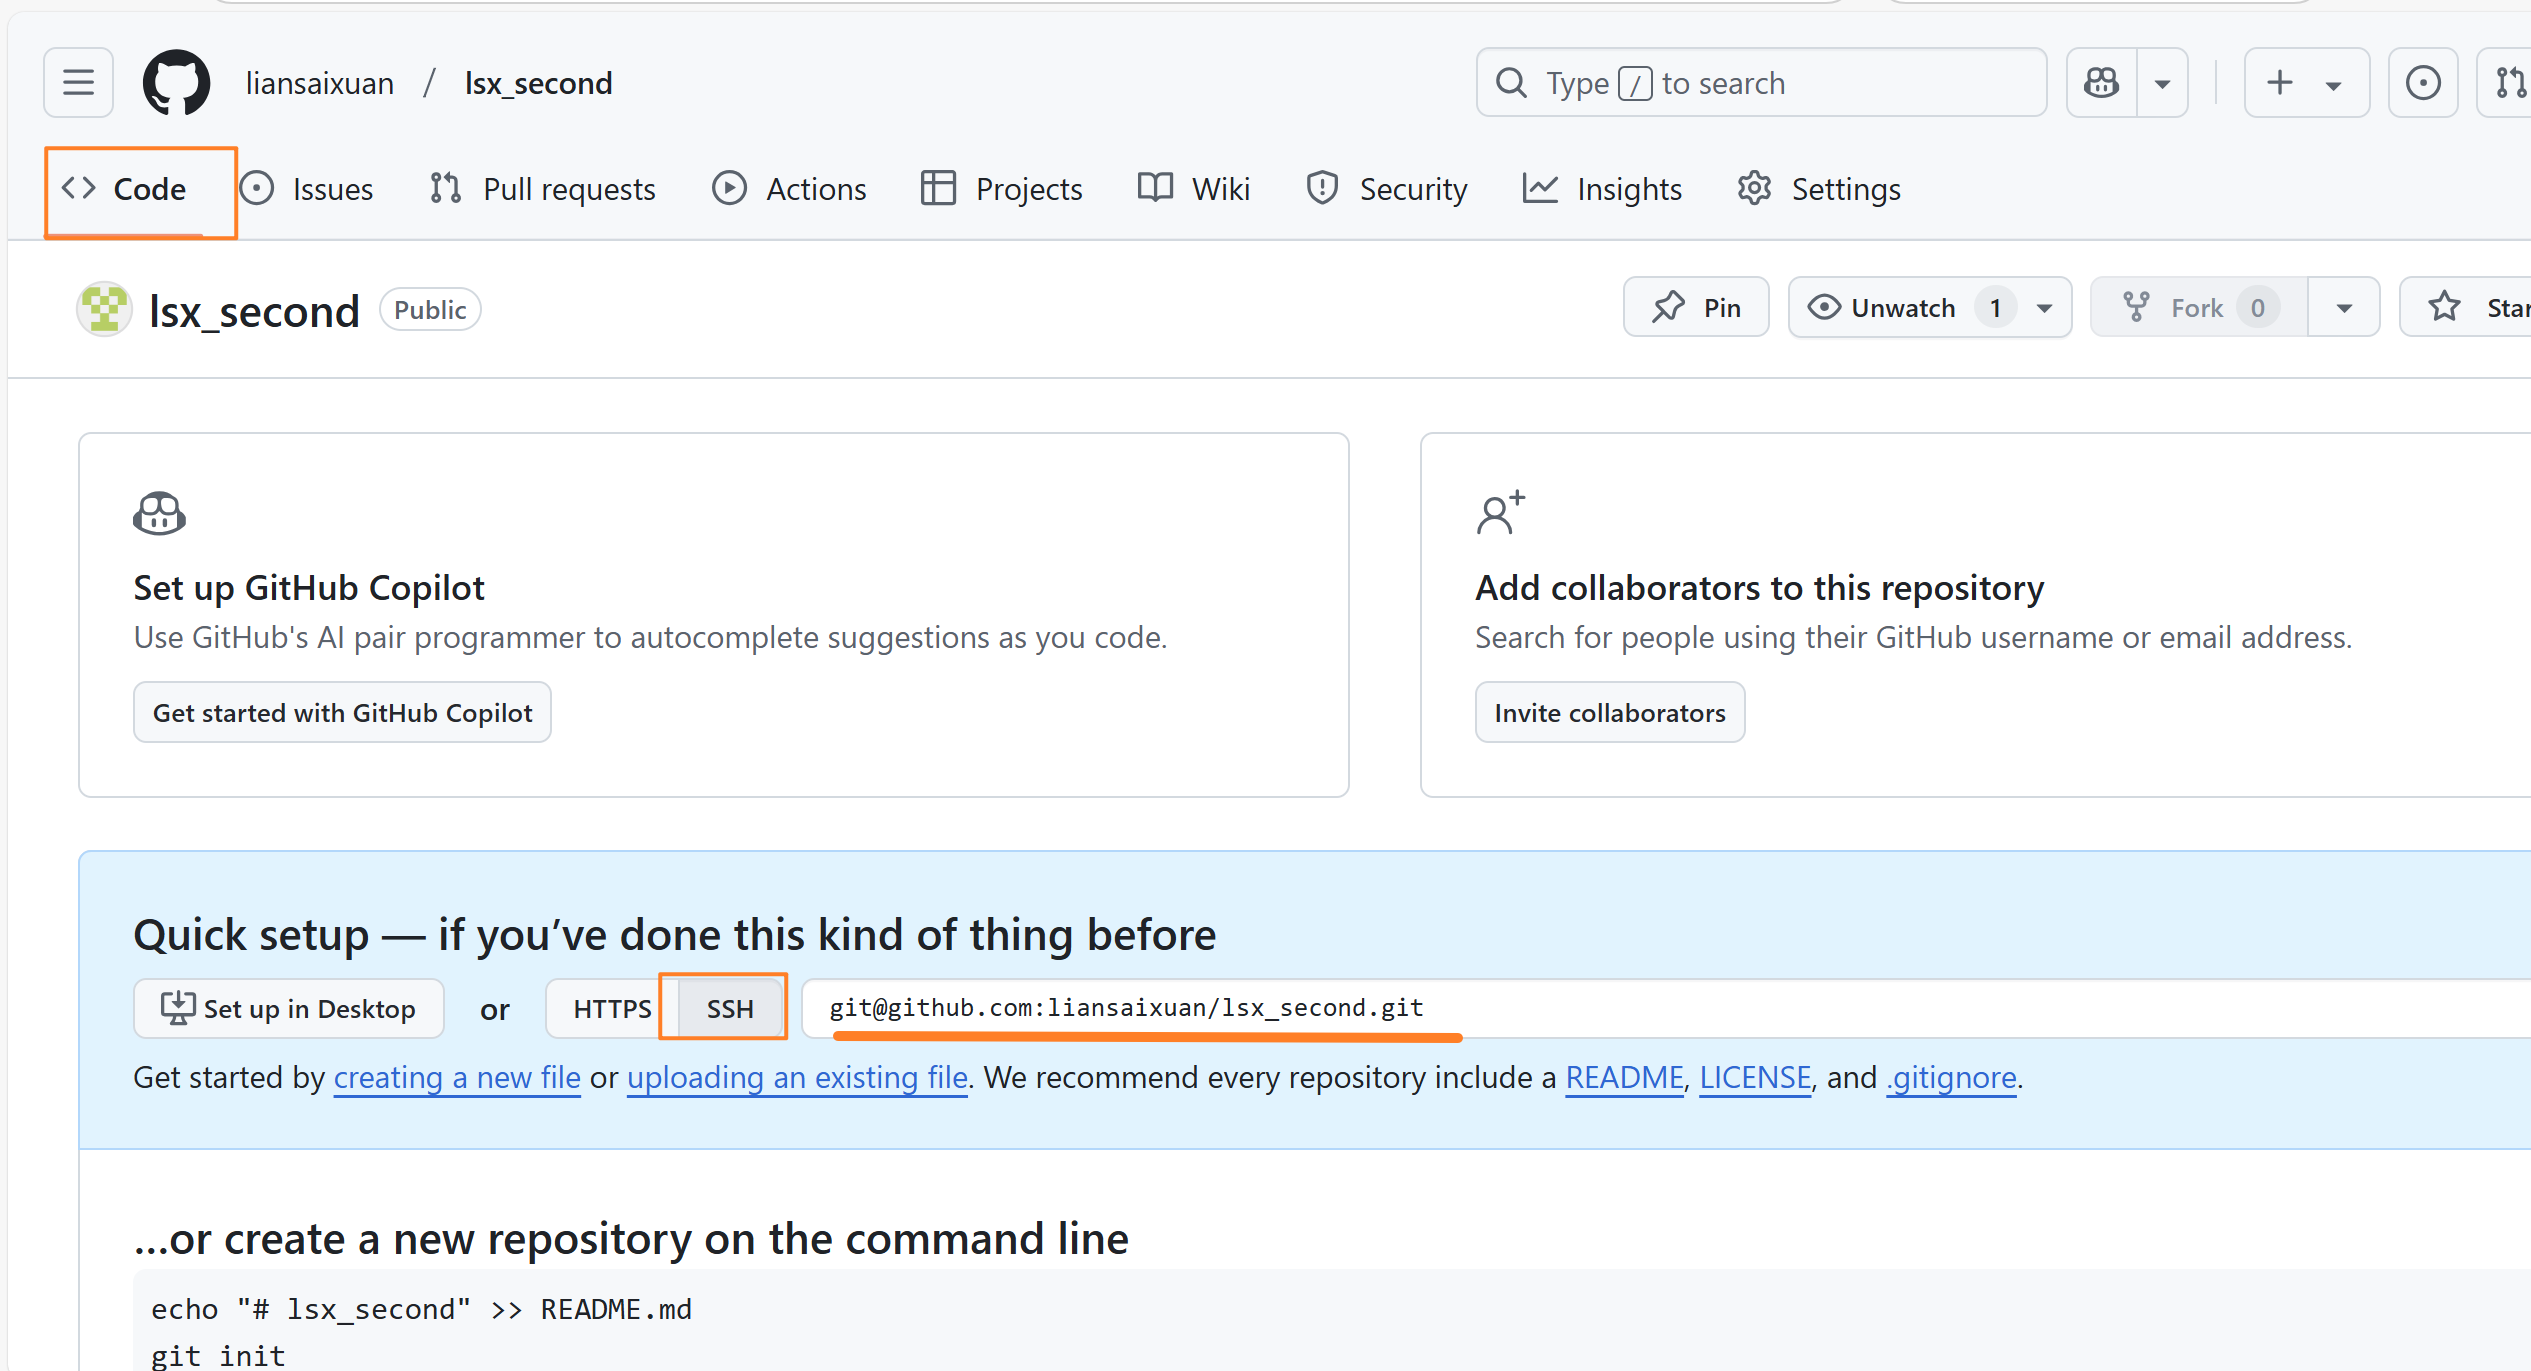Open the hamburger navigation menu

(78, 82)
